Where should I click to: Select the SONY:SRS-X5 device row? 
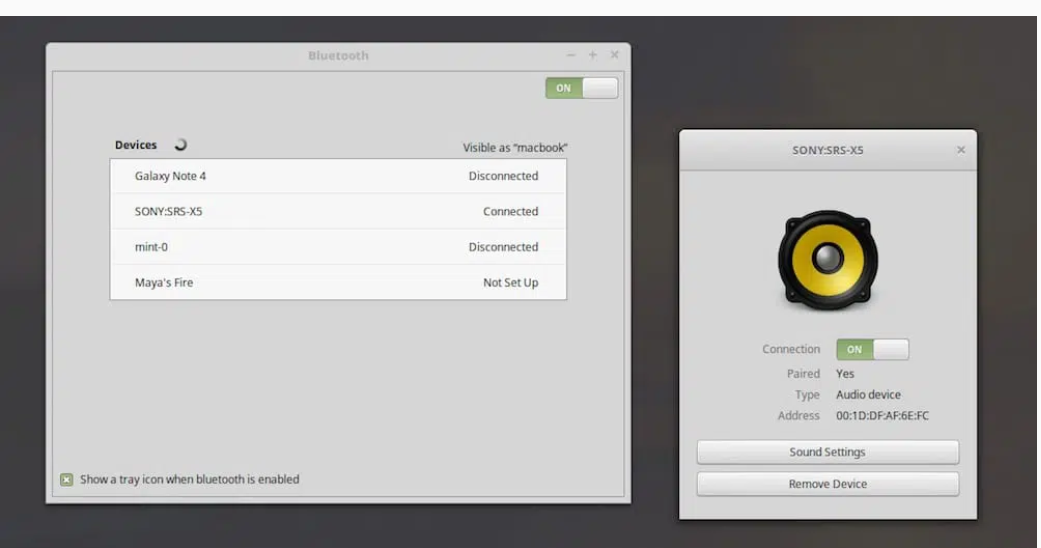[x=338, y=212]
